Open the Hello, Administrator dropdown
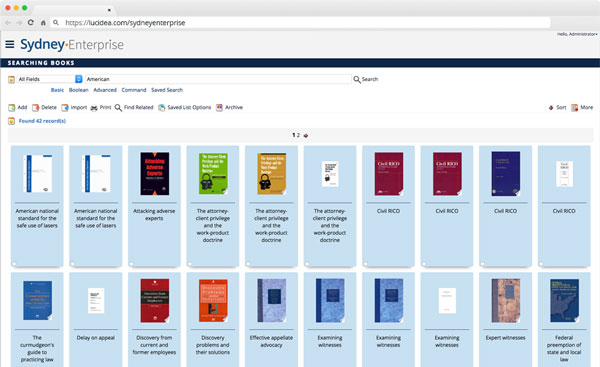Image resolution: width=600 pixels, height=367 pixels. (x=577, y=34)
